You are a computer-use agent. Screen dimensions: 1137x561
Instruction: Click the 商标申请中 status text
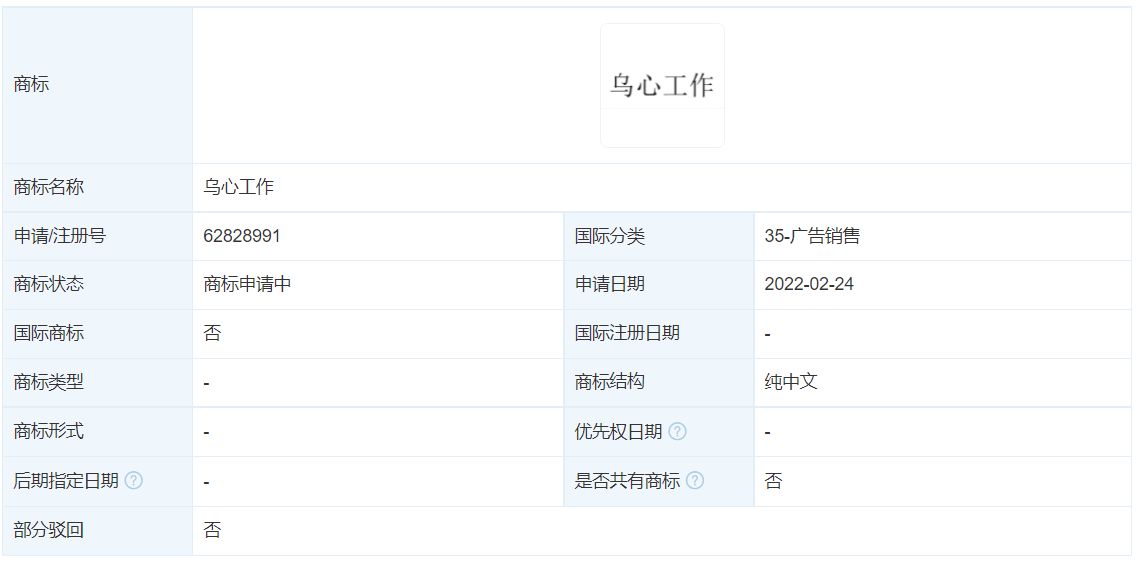[x=247, y=284]
